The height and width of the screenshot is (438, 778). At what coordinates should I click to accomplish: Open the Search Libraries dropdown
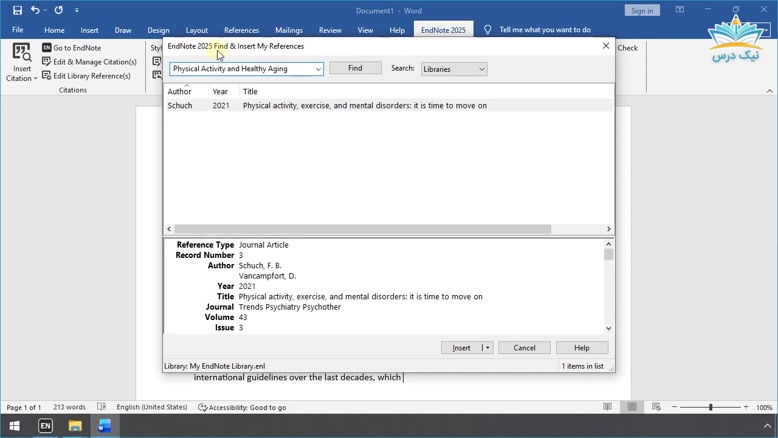tap(454, 69)
